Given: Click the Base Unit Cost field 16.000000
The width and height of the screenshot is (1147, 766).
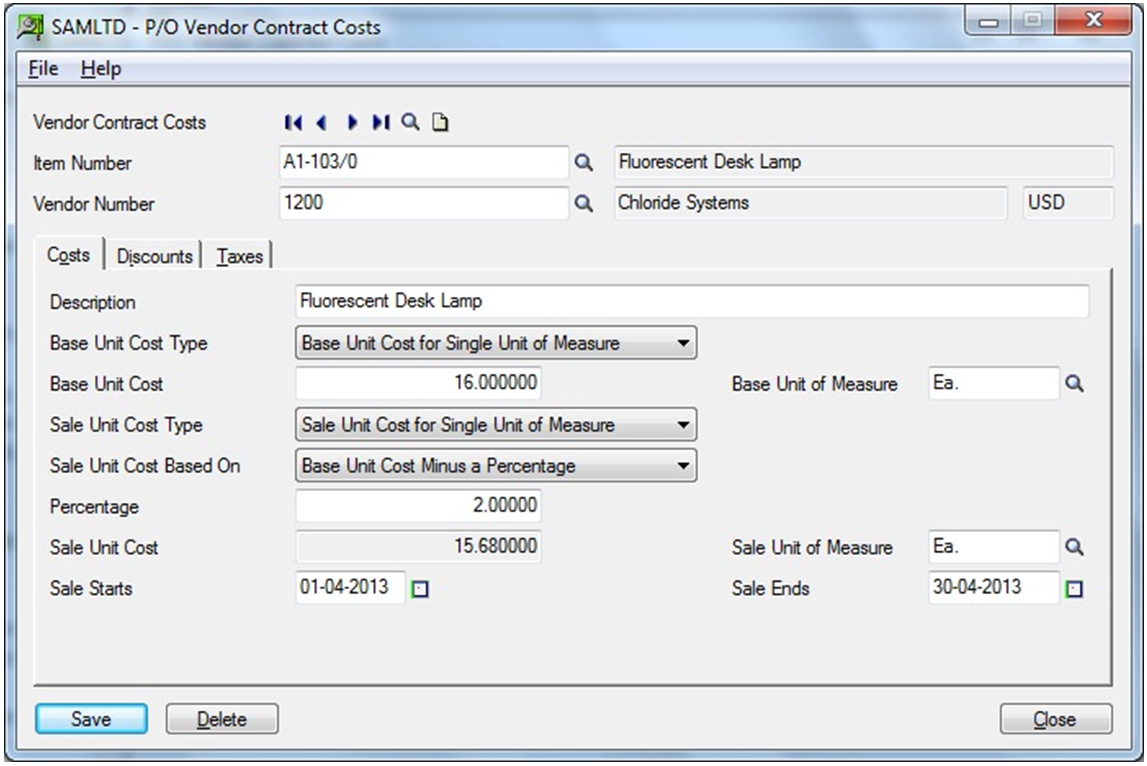Looking at the screenshot, I should click(x=418, y=383).
